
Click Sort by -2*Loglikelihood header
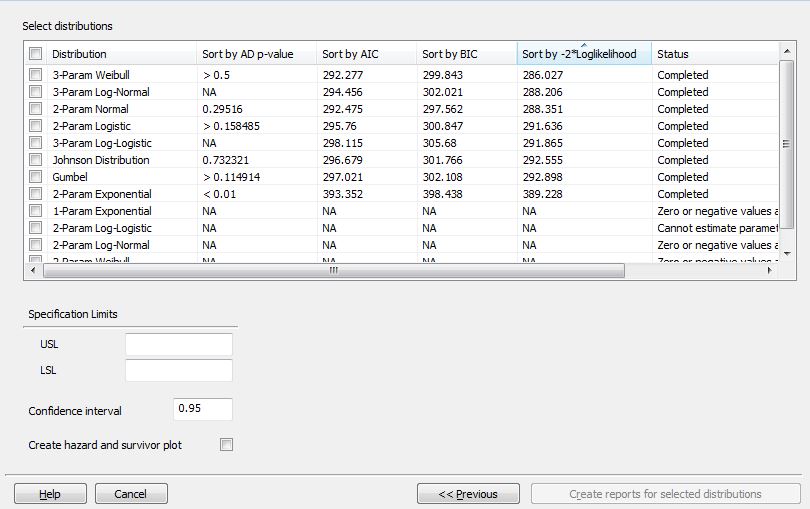(x=583, y=54)
